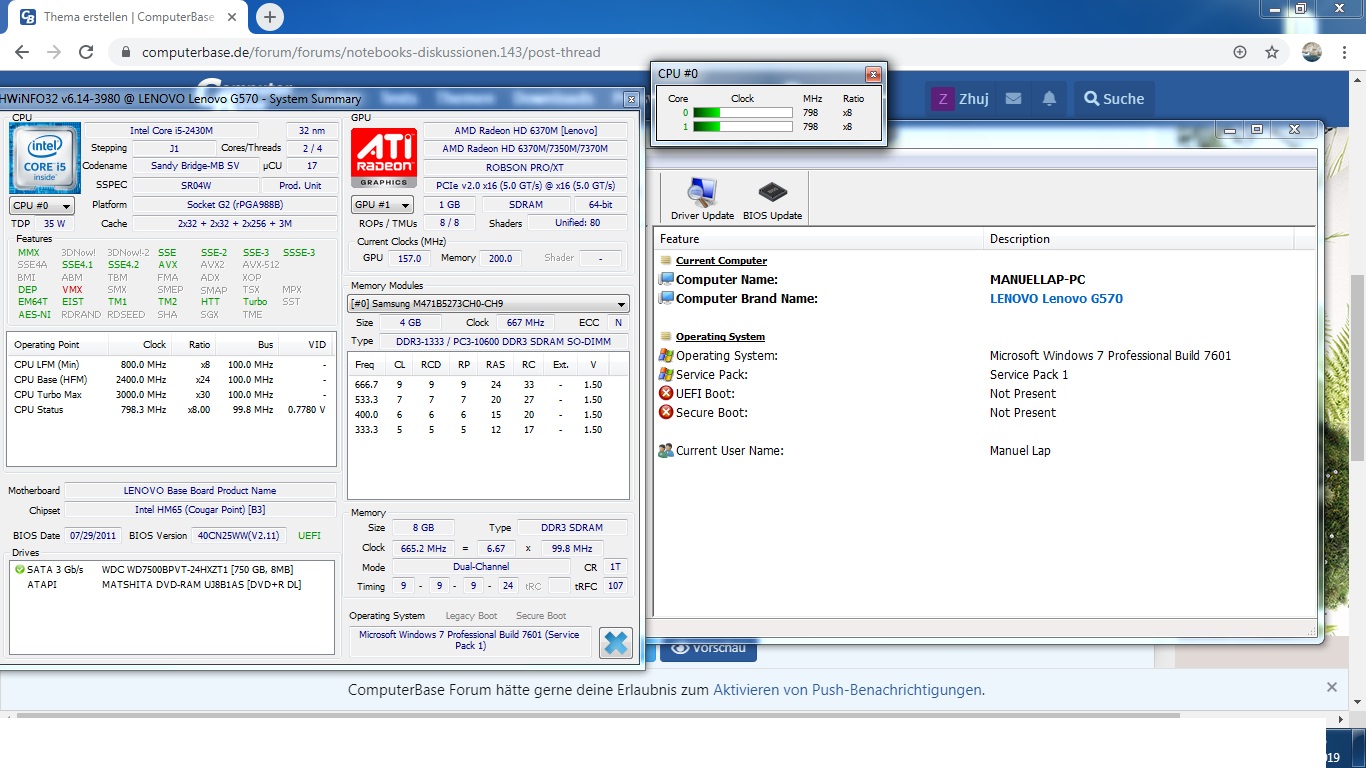The width and height of the screenshot is (1366, 768).
Task: Close the CPU #0 clock window
Action: [x=873, y=74]
